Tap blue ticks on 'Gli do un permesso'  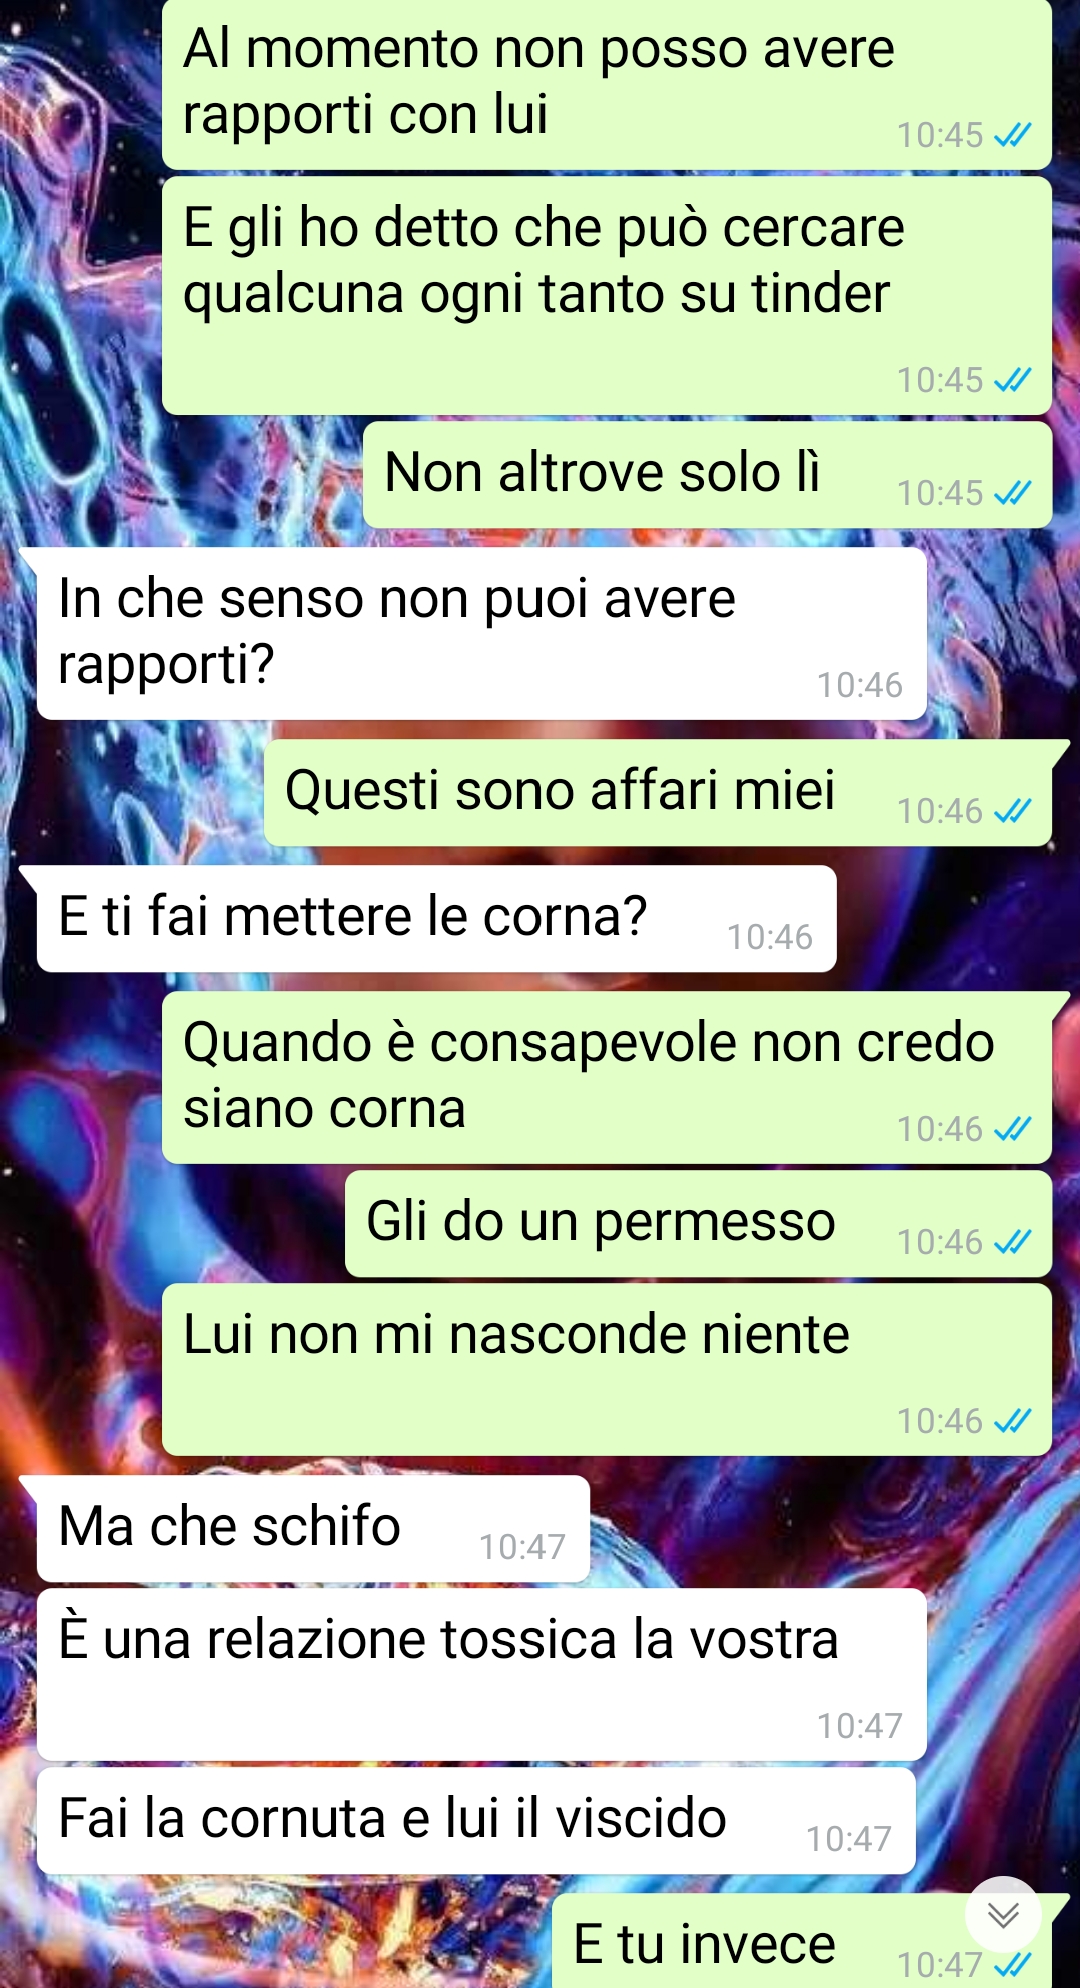coord(1013,1242)
